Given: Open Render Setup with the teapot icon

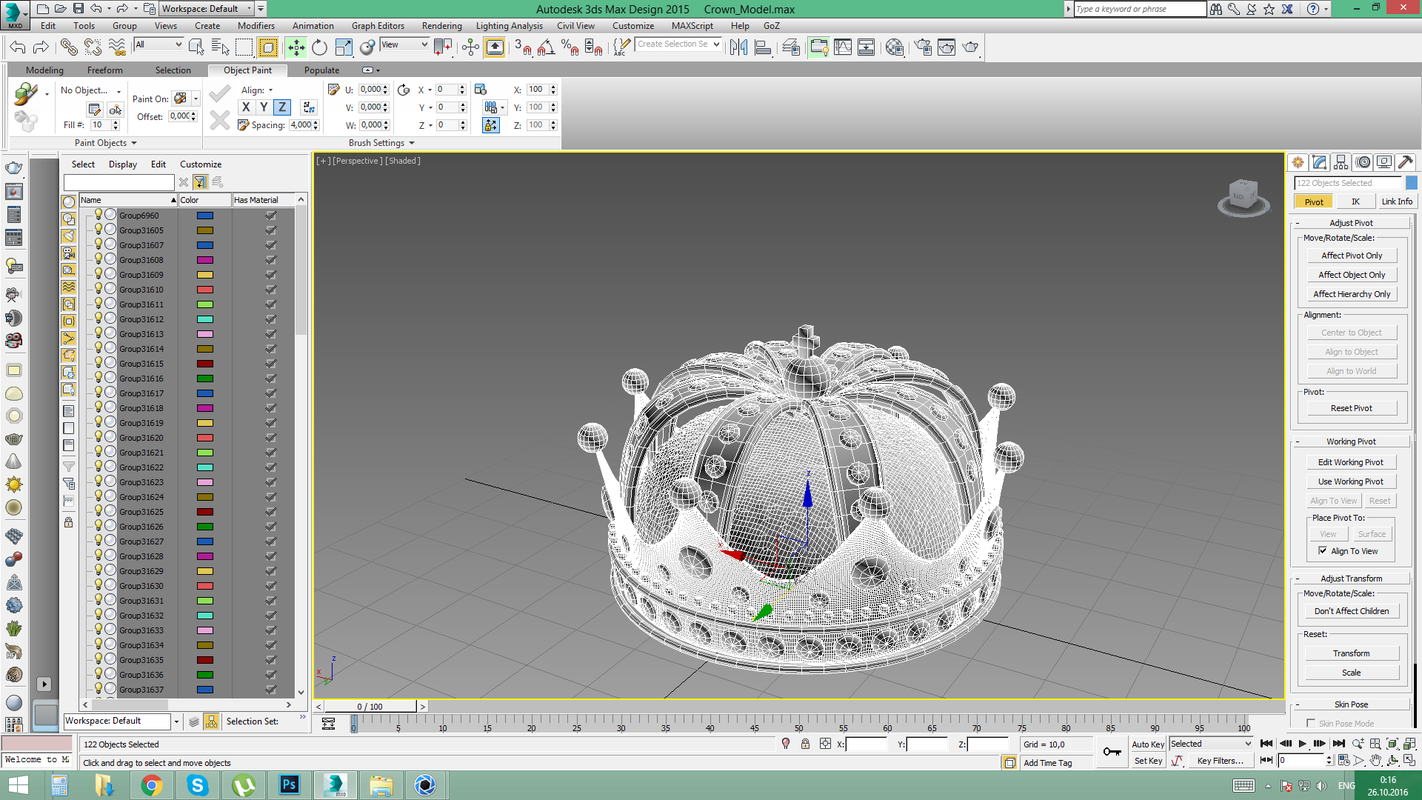Looking at the screenshot, I should click(x=923, y=46).
